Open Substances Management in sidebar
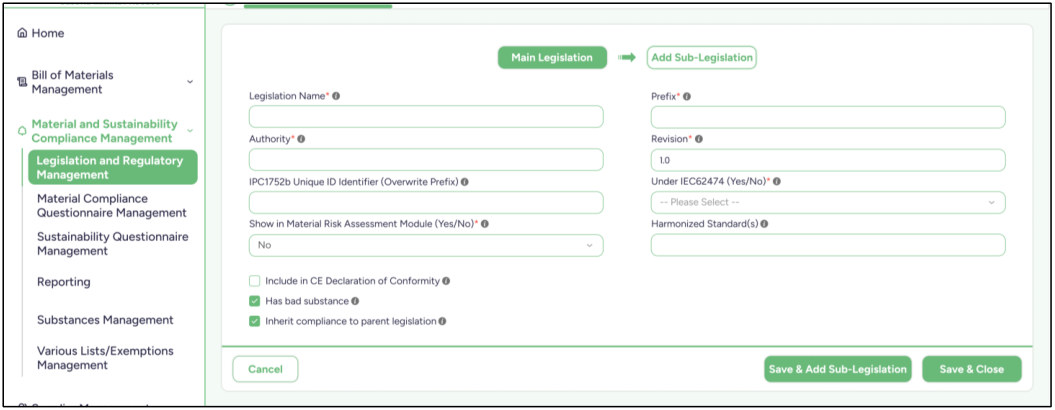 105,320
